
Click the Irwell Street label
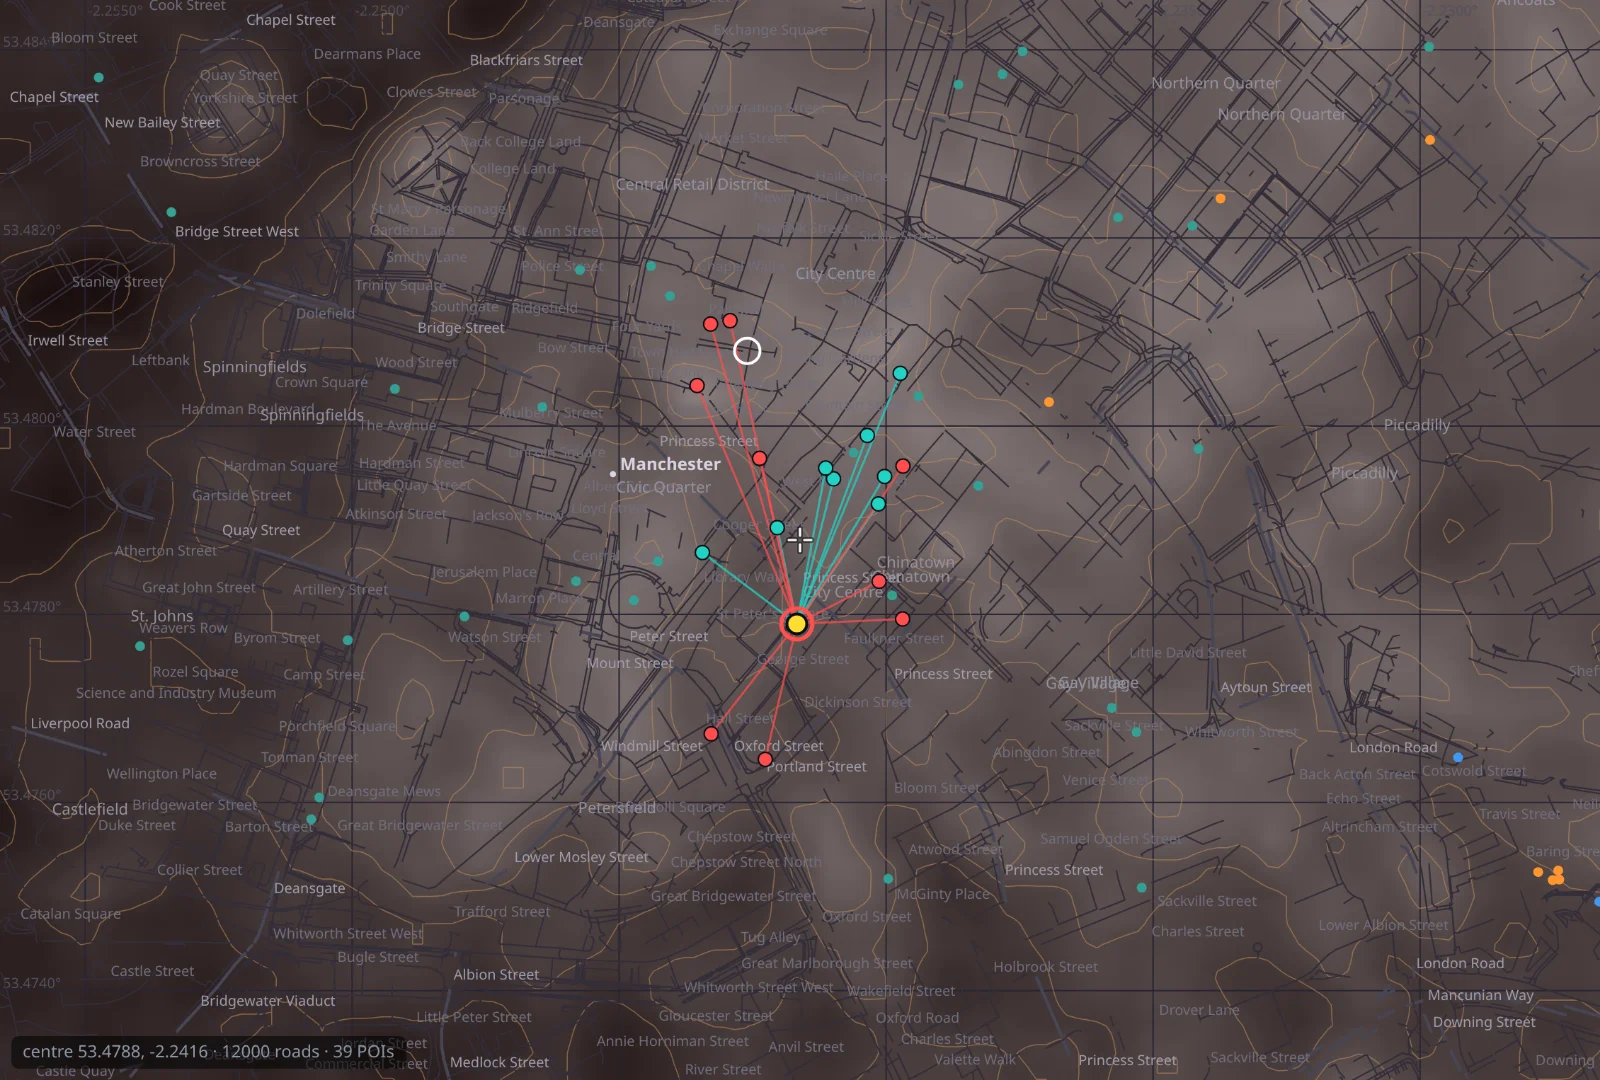click(67, 340)
